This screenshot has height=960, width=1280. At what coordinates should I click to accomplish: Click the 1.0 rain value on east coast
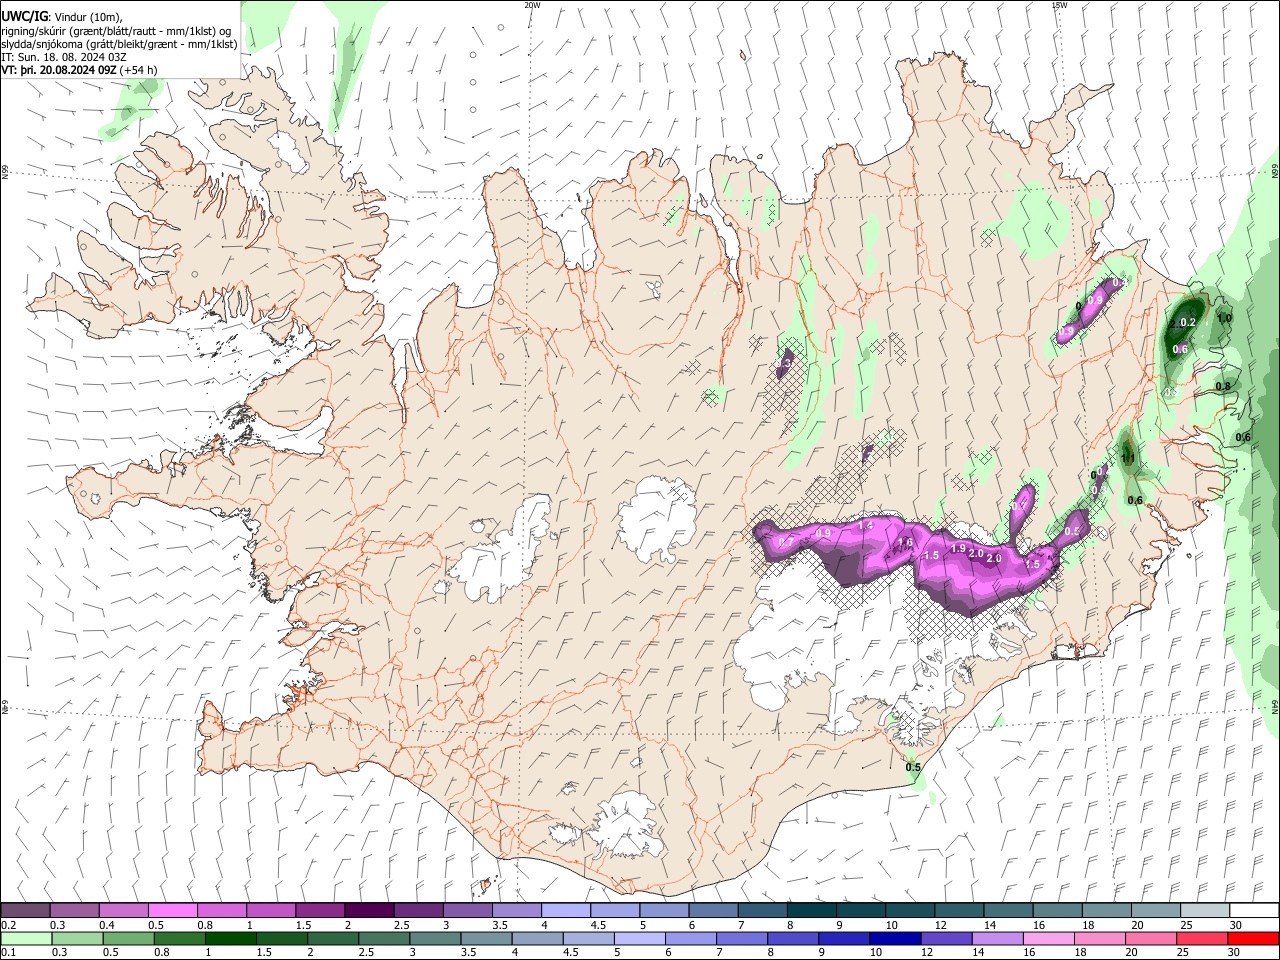pyautogui.click(x=1224, y=318)
